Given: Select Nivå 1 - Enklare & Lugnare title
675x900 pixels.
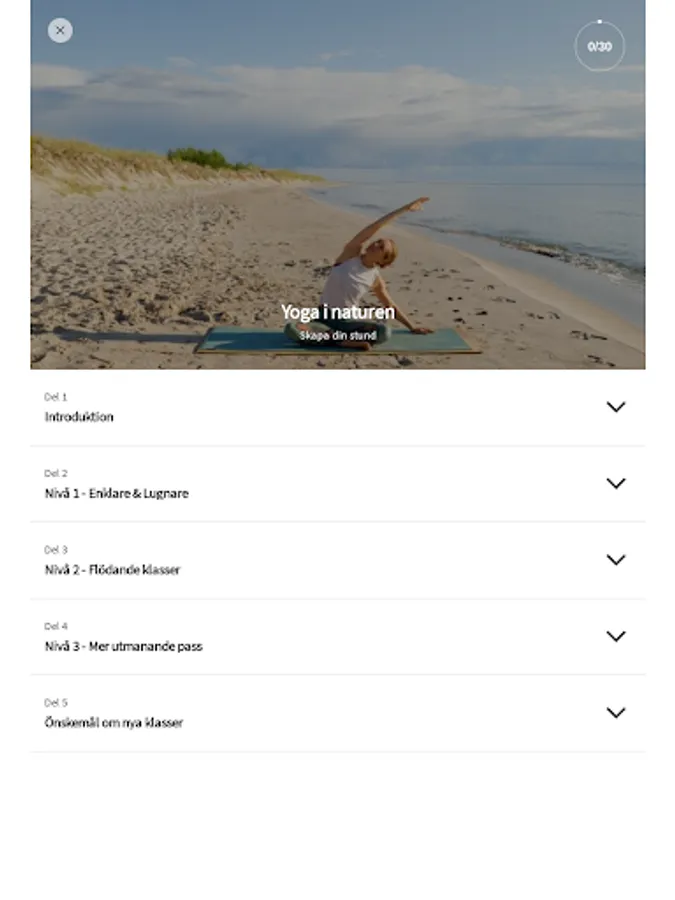Looking at the screenshot, I should pyautogui.click(x=117, y=494).
